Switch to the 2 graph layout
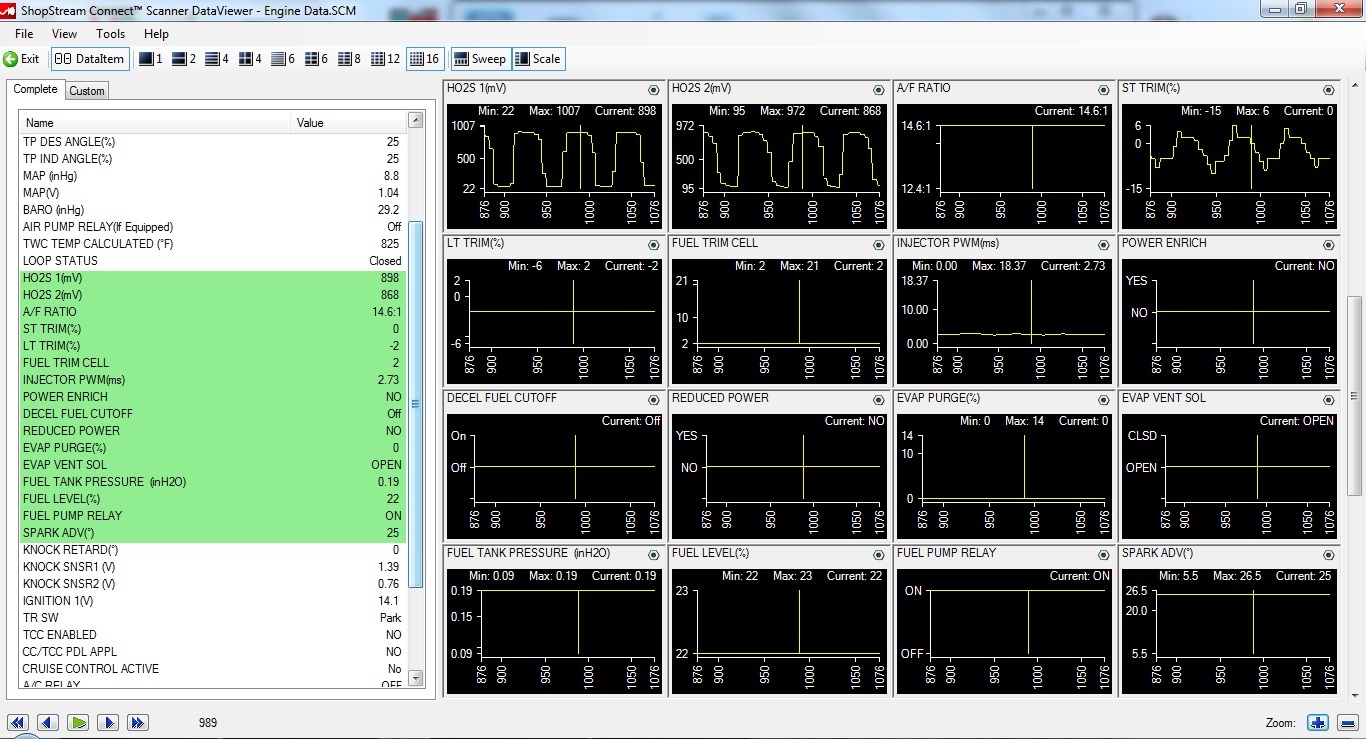 tap(184, 59)
